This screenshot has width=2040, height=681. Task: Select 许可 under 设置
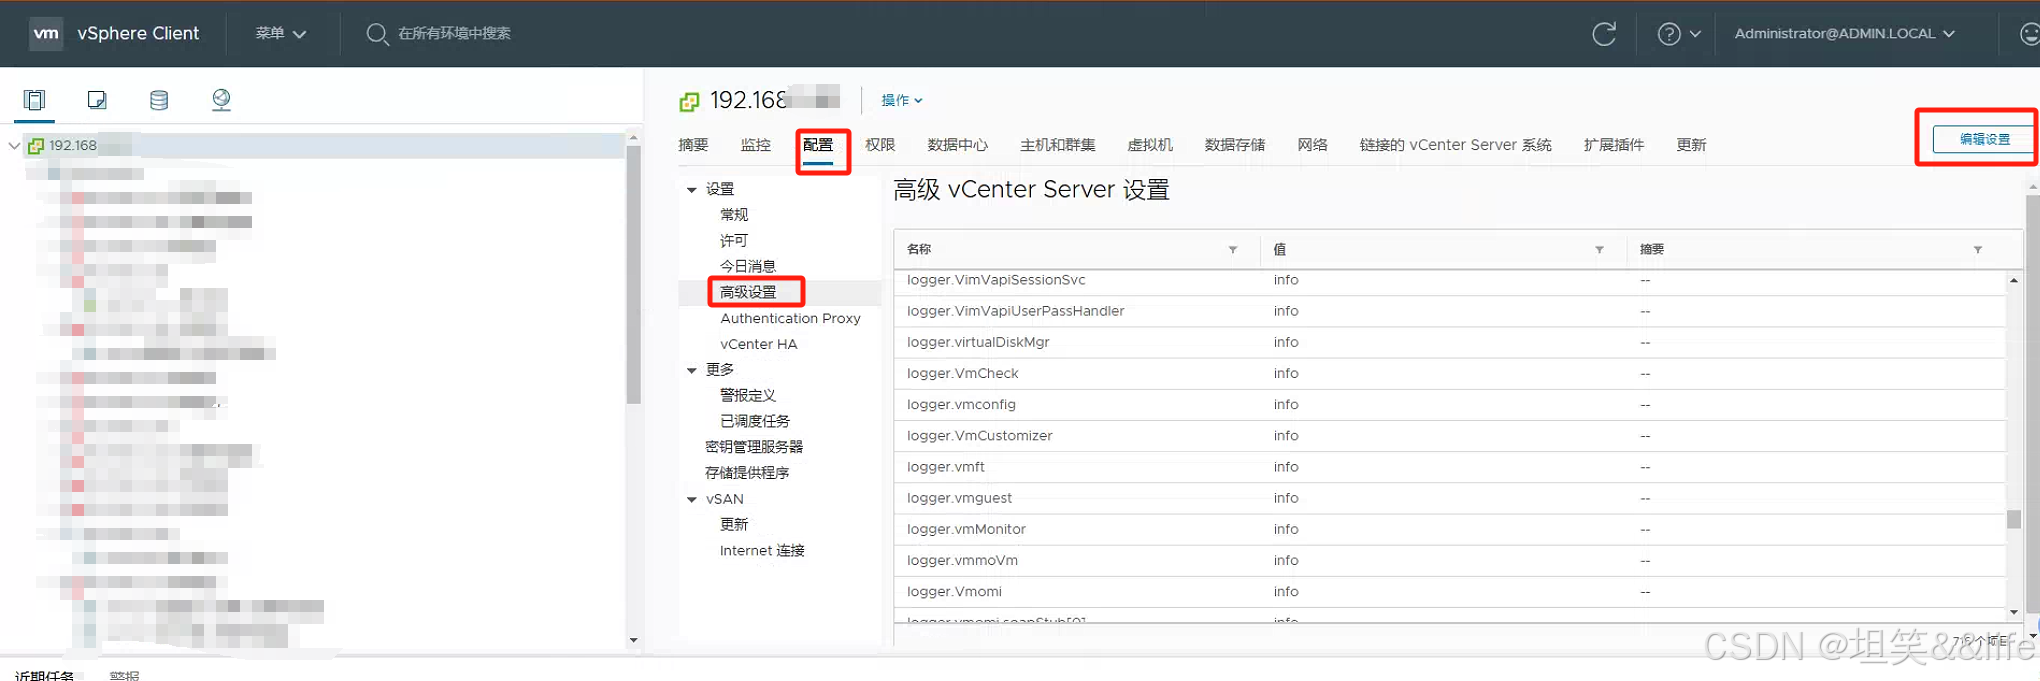click(x=734, y=241)
